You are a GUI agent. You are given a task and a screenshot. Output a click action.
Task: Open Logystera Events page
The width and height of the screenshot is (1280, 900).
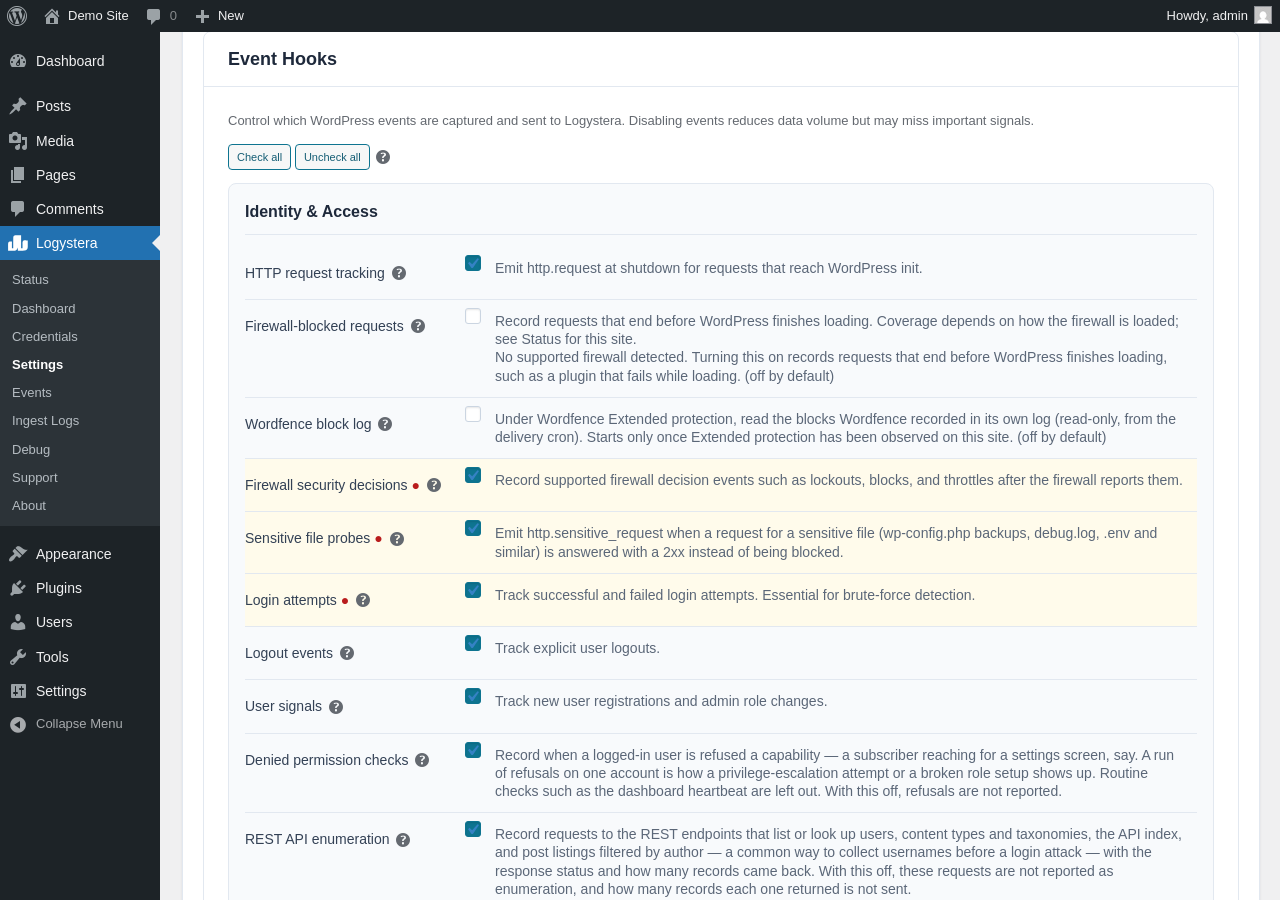(80, 393)
